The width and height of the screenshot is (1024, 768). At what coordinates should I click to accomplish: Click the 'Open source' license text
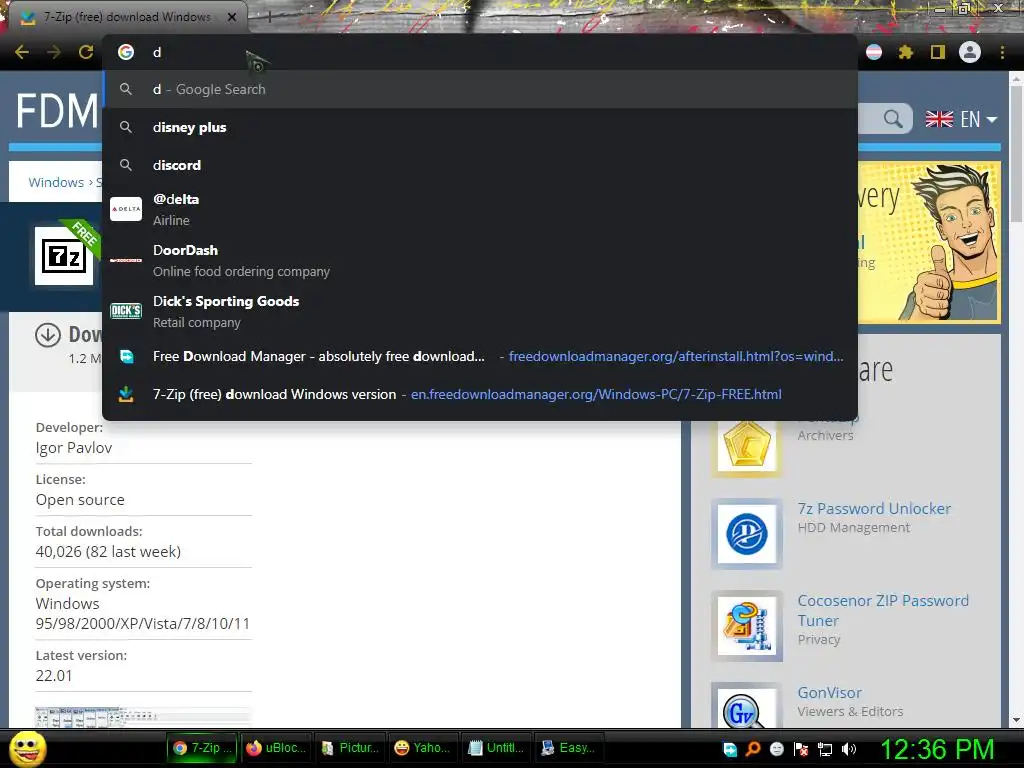click(80, 500)
